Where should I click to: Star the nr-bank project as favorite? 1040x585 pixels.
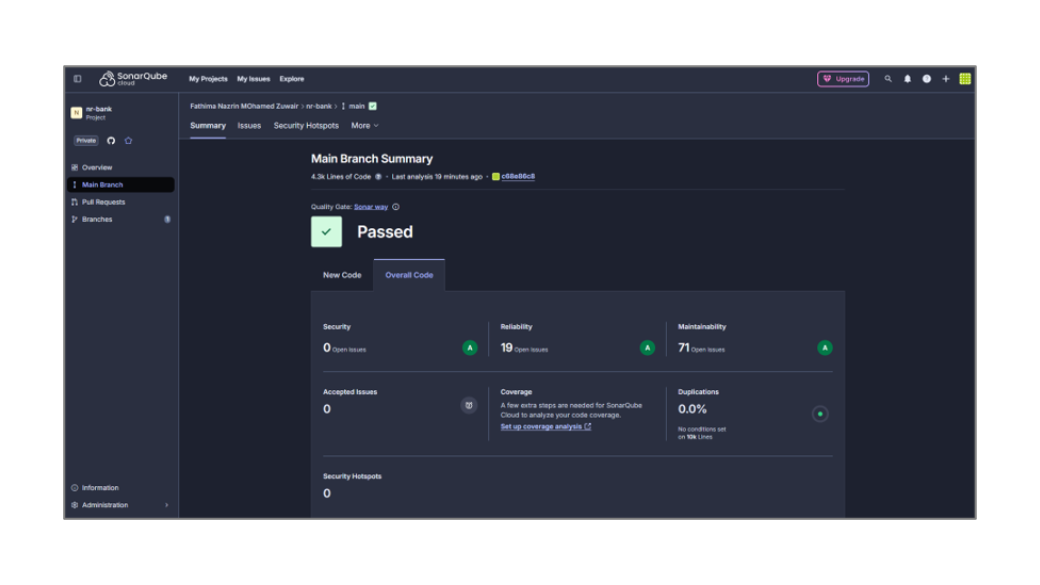(129, 141)
